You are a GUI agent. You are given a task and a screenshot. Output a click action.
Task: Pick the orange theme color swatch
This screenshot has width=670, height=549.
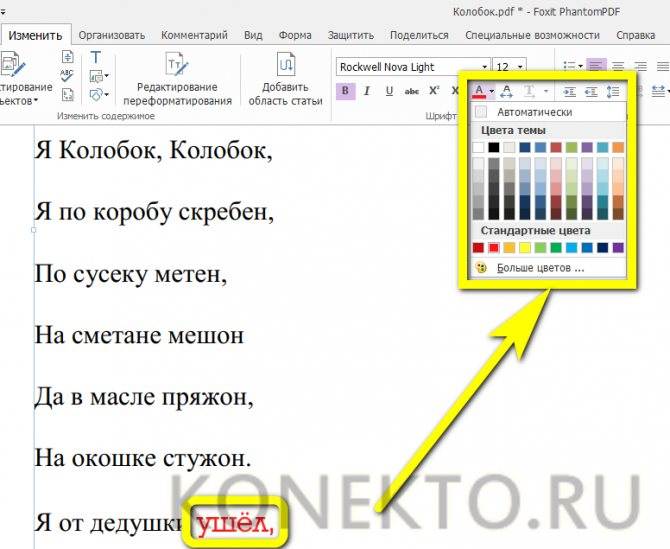tap(618, 147)
